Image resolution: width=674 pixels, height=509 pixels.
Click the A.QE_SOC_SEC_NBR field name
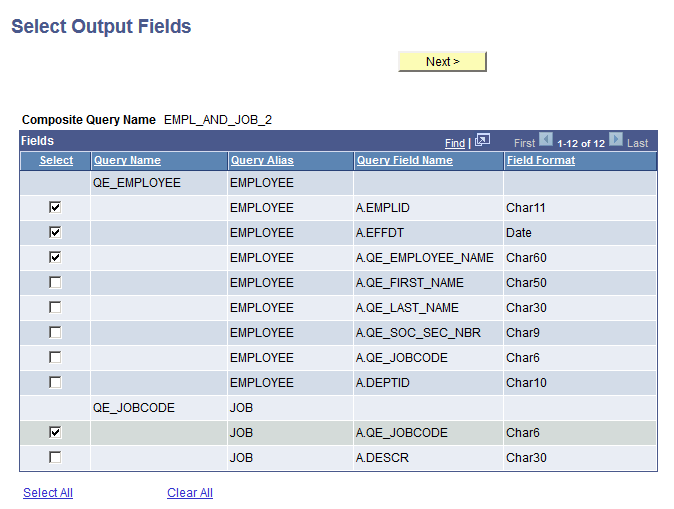(418, 332)
